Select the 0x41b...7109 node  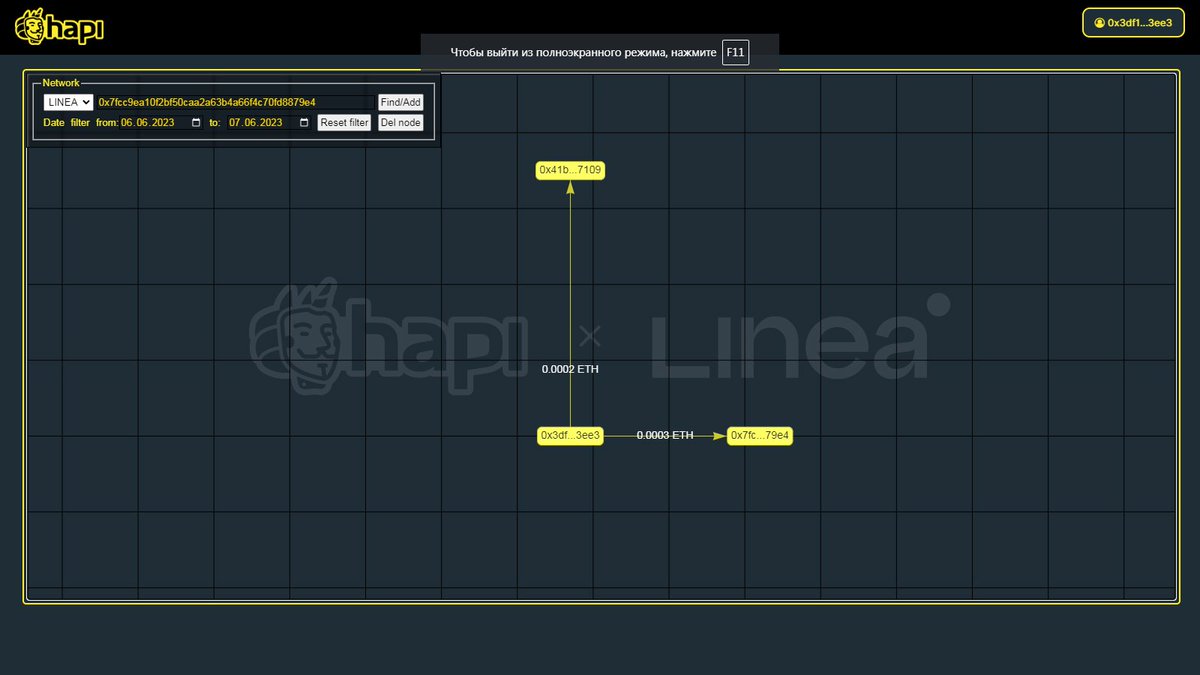click(x=570, y=170)
